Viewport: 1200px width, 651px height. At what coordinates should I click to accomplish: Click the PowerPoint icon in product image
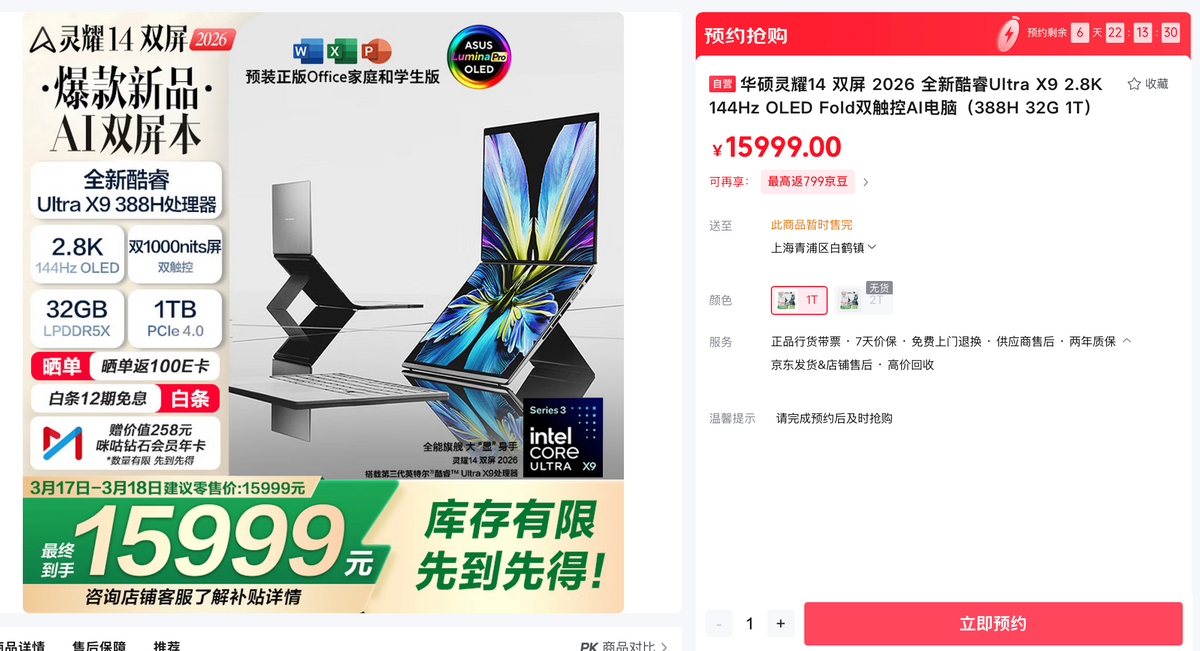377,50
